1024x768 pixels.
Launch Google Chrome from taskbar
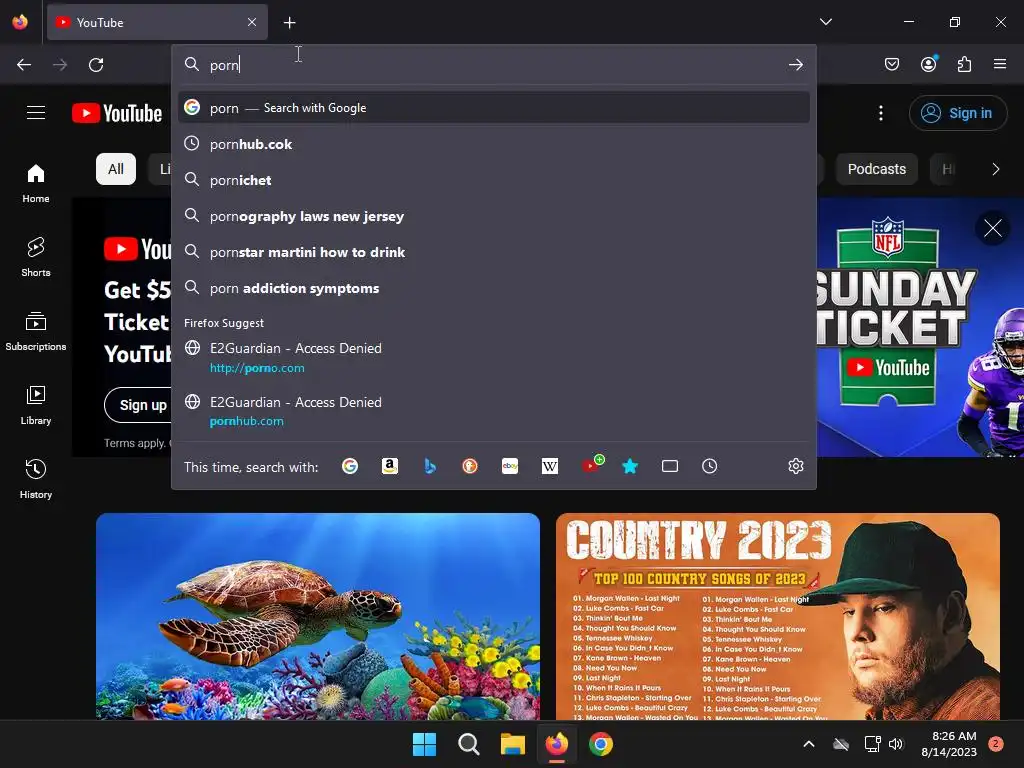601,744
